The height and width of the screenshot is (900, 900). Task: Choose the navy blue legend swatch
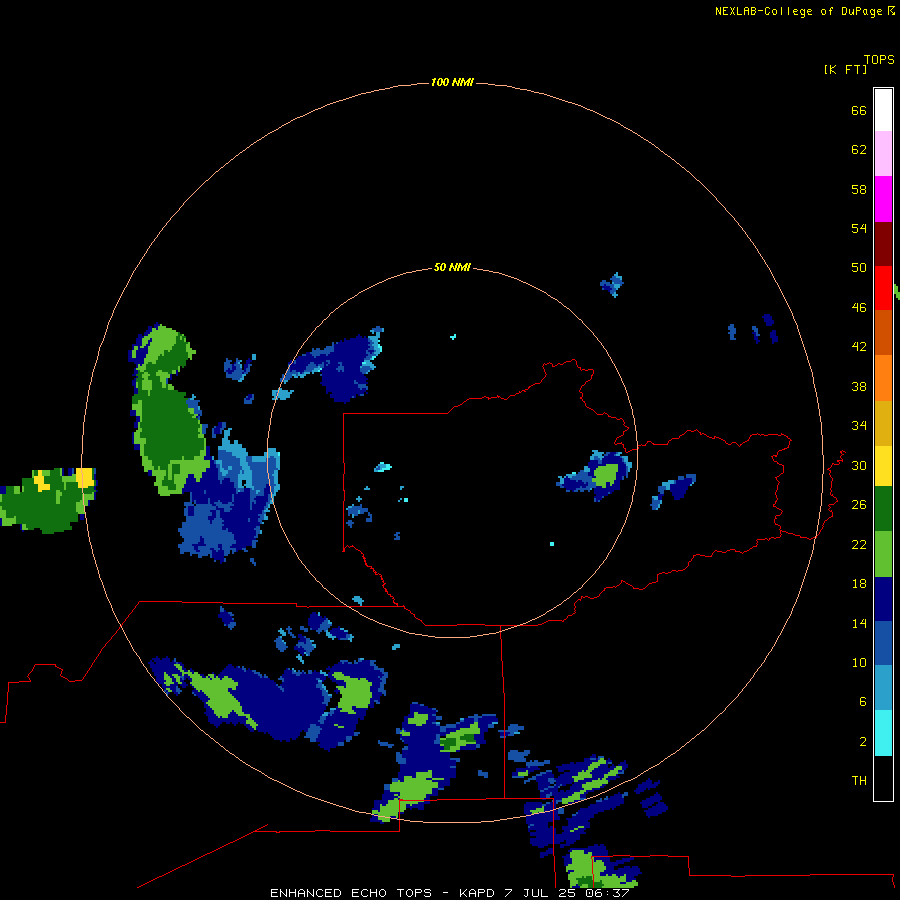883,599
